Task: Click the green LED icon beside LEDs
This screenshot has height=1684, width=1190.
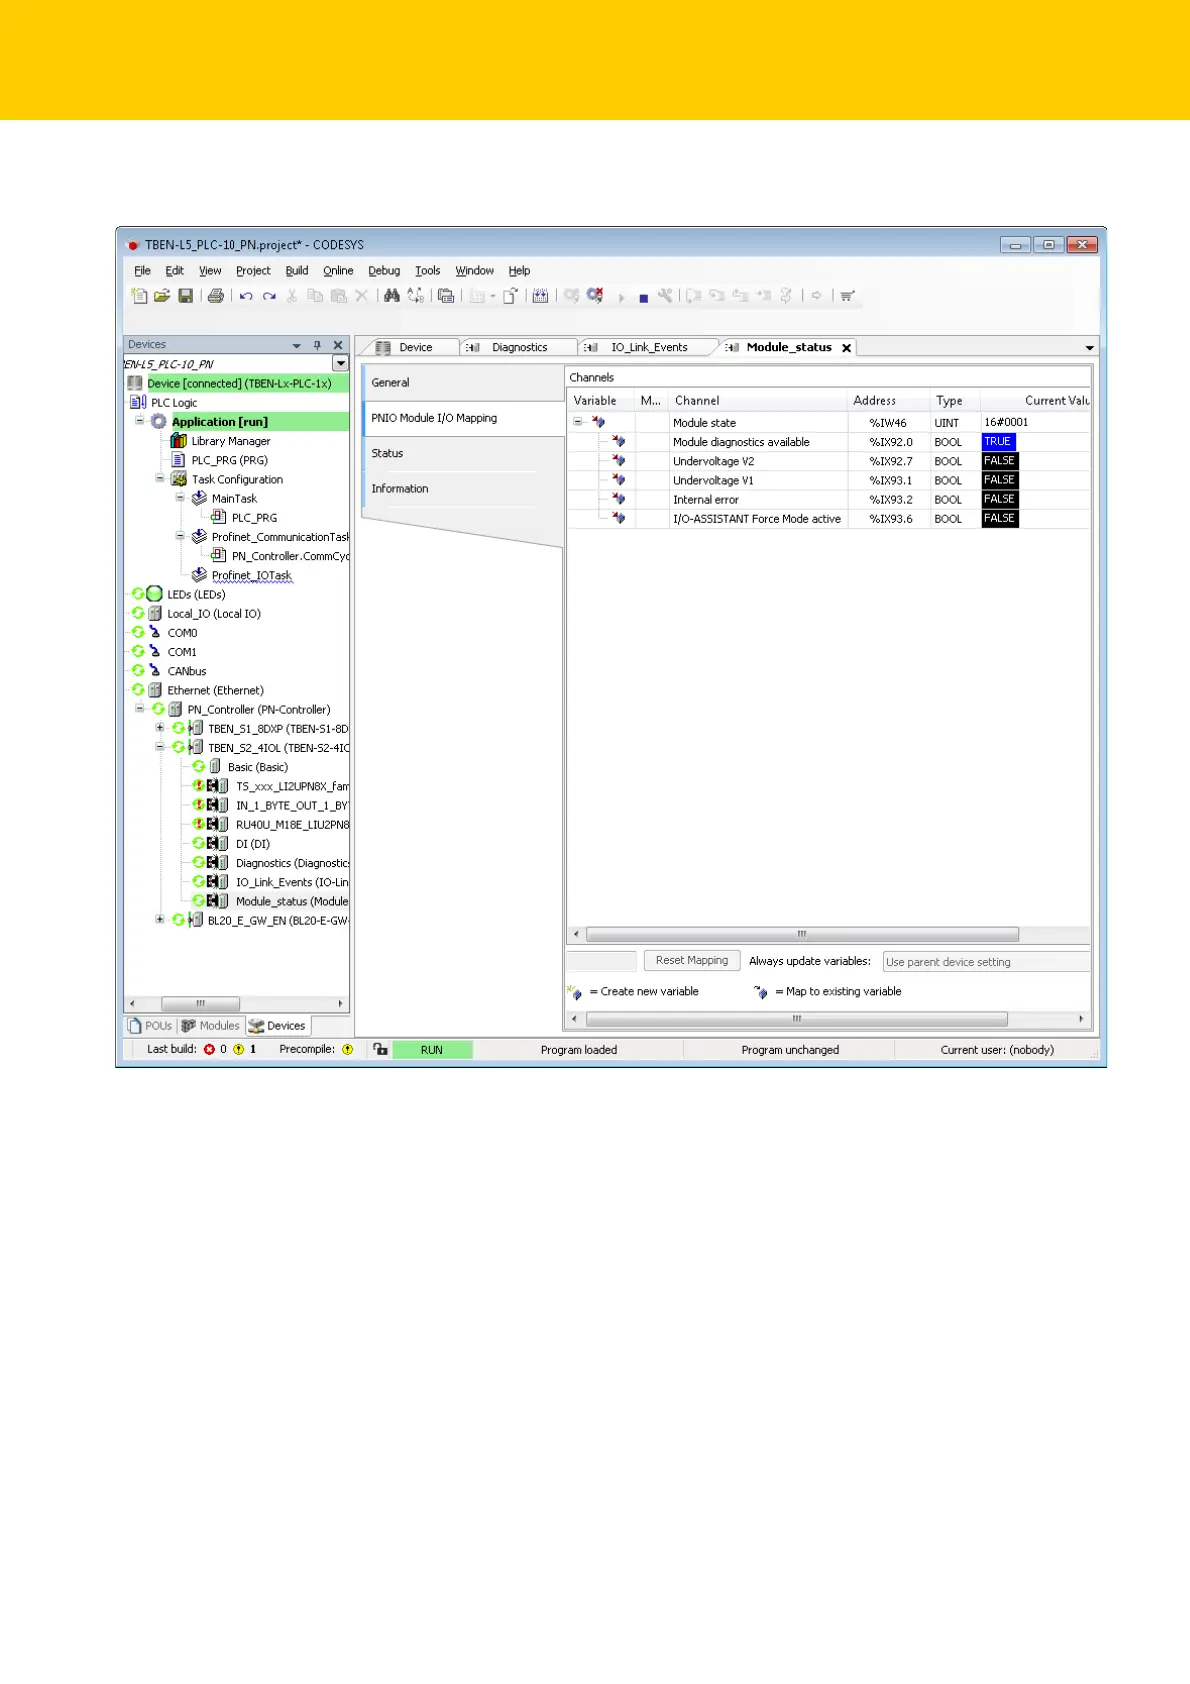Action: (154, 594)
